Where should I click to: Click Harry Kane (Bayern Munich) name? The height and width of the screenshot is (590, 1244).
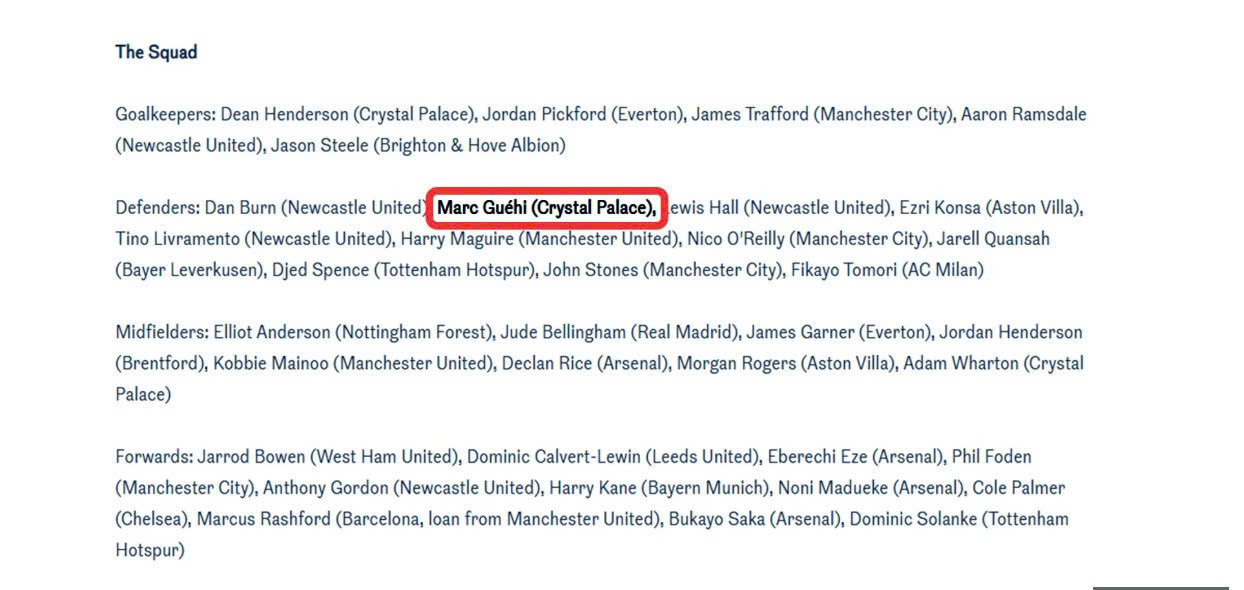click(x=658, y=488)
